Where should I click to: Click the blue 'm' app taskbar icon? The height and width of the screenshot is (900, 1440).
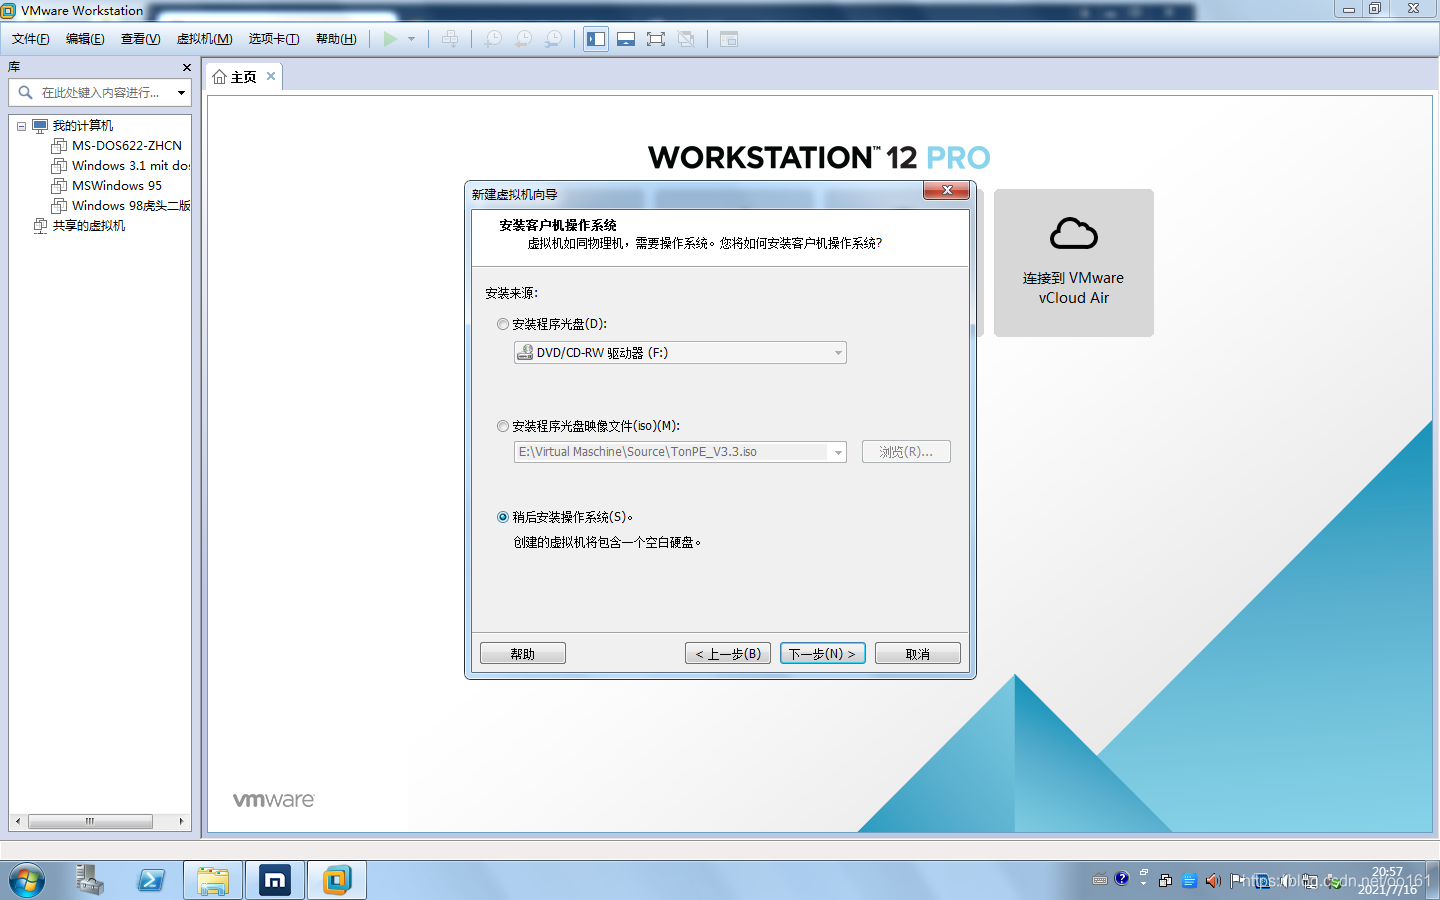(x=275, y=881)
